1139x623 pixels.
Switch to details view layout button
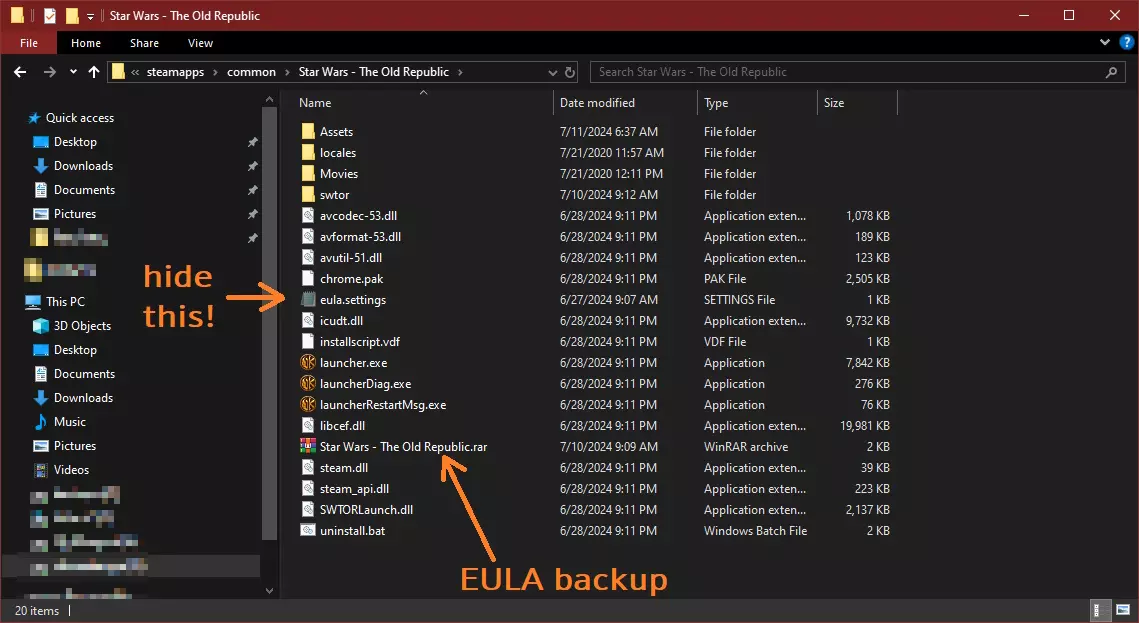click(x=1102, y=610)
